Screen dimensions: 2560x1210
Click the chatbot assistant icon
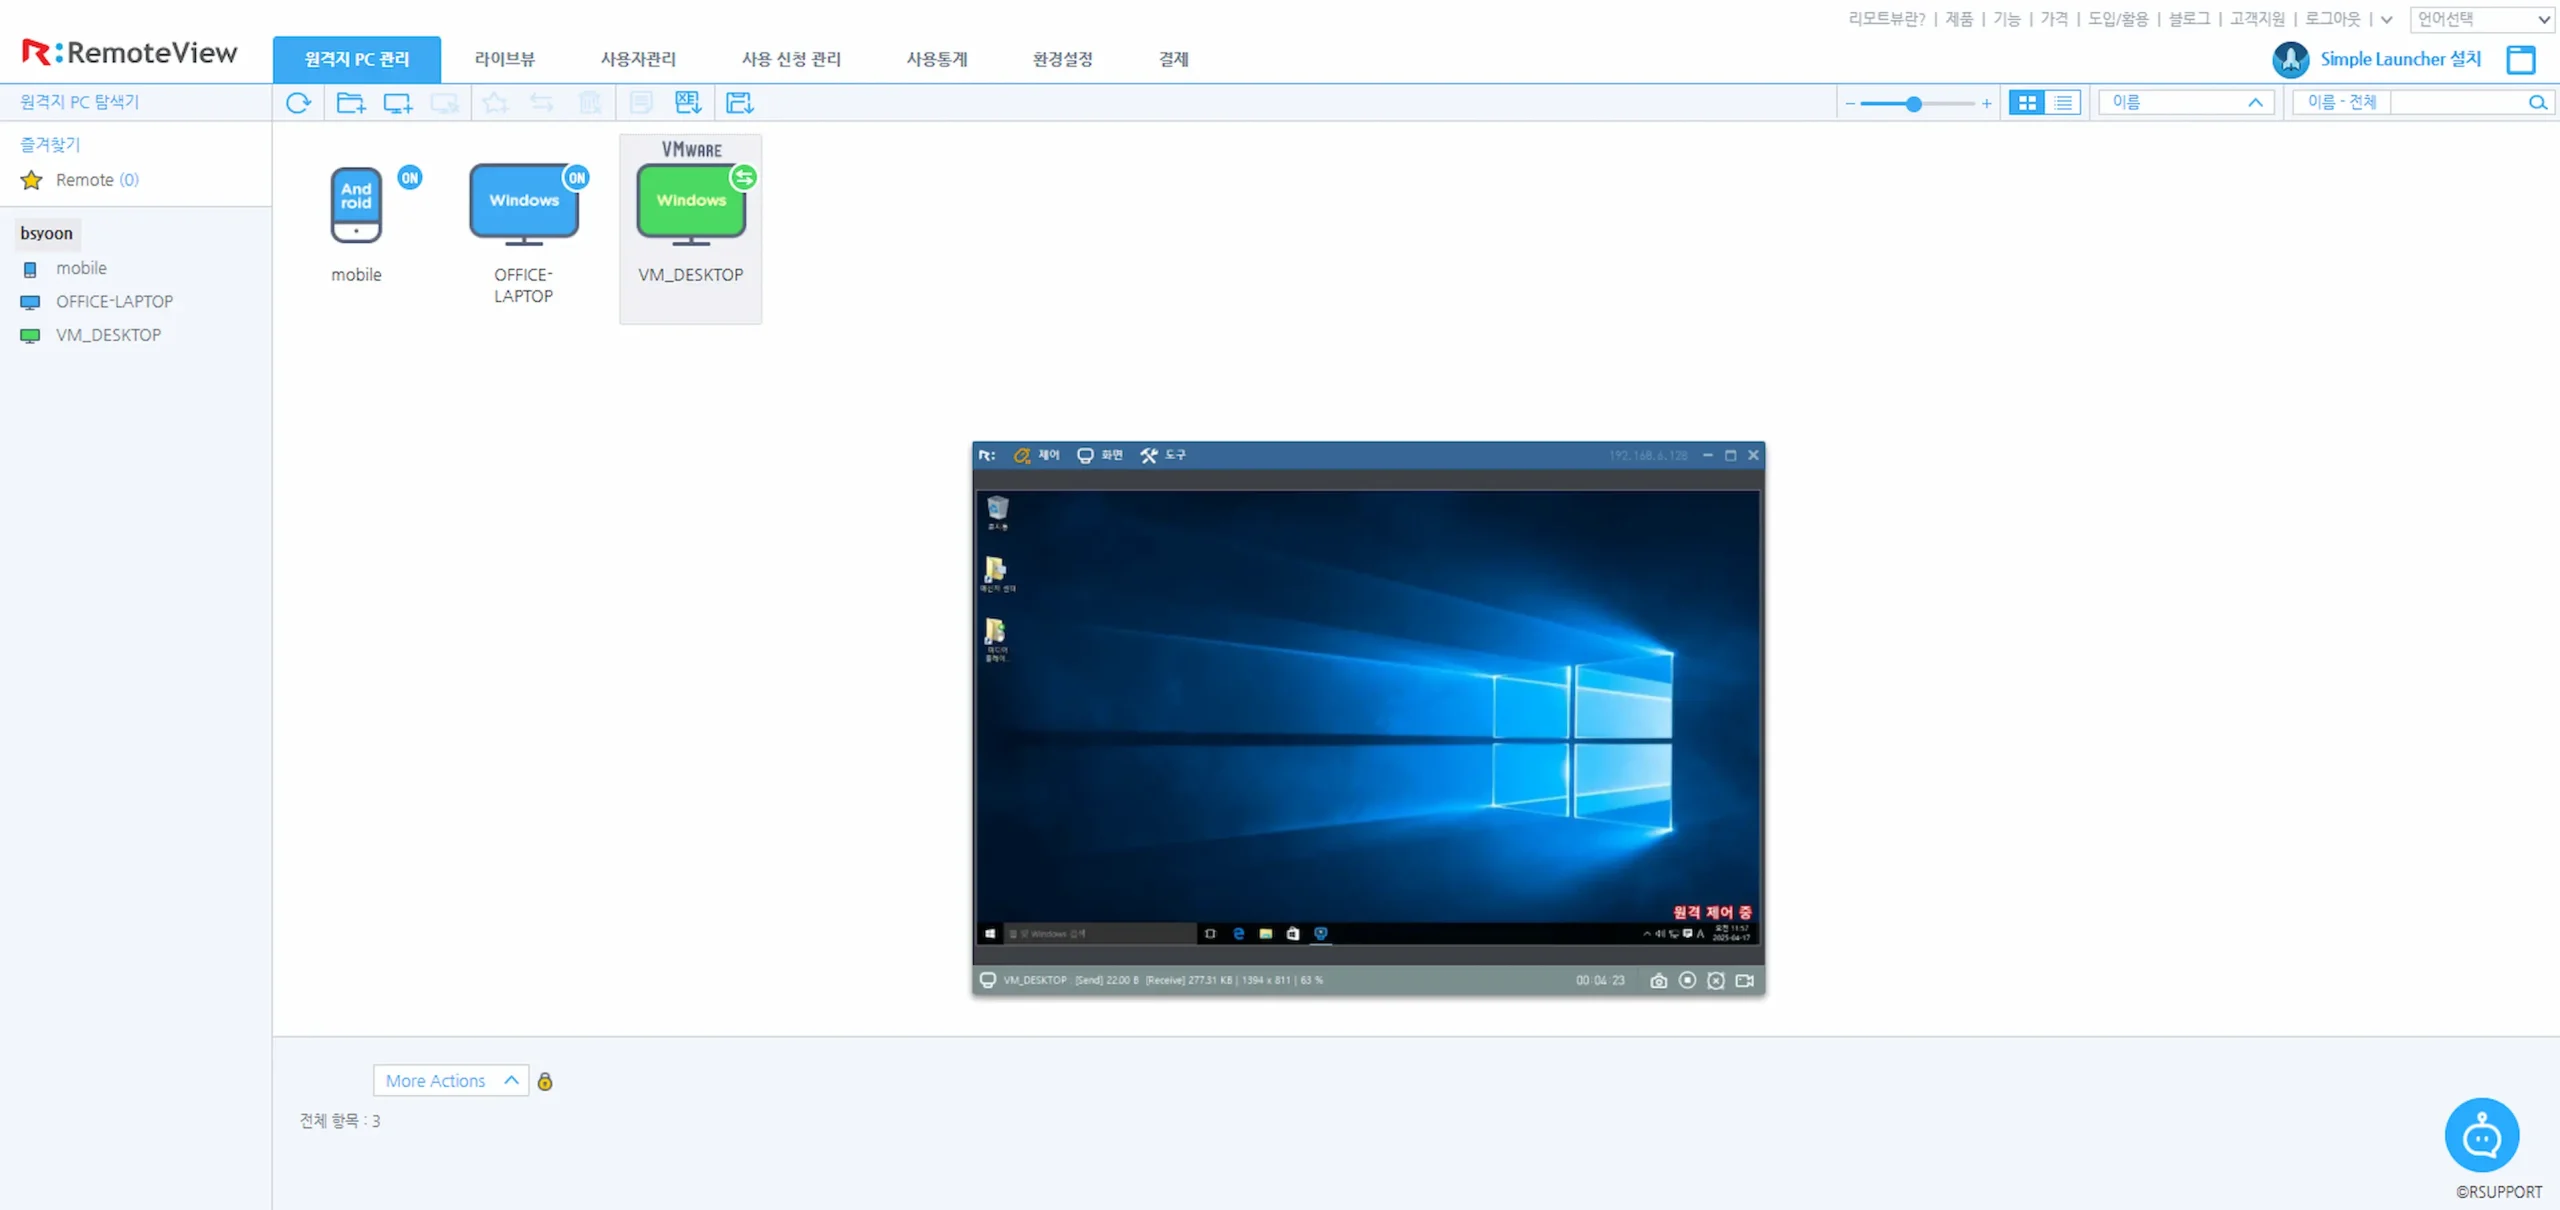pyautogui.click(x=2482, y=1135)
